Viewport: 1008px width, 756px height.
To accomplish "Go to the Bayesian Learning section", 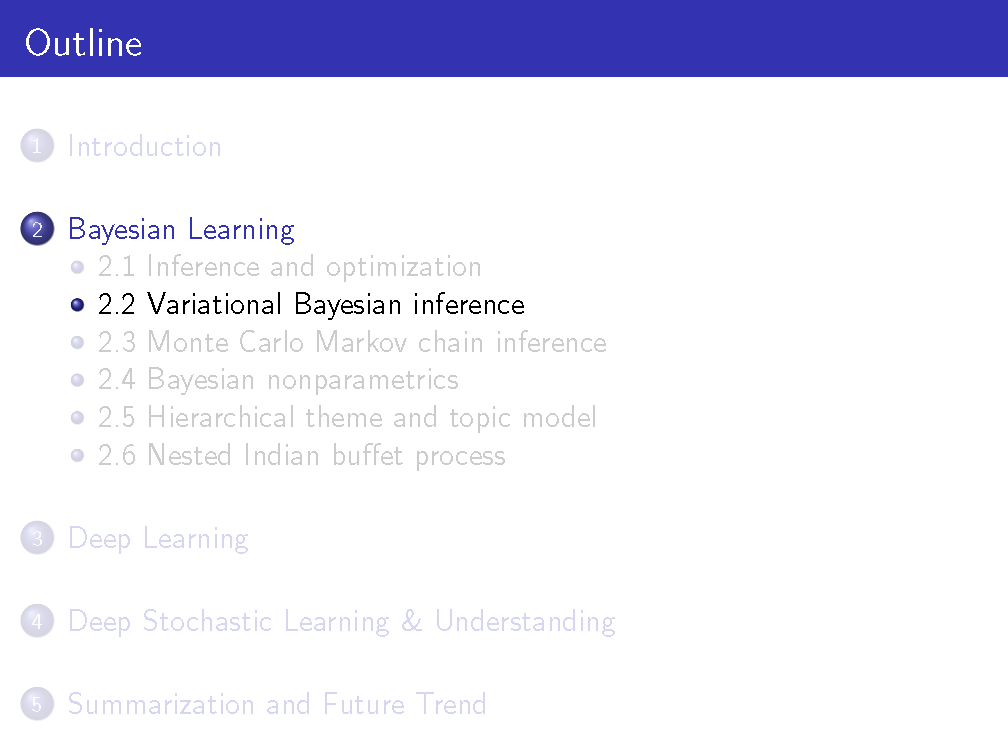I will [181, 230].
